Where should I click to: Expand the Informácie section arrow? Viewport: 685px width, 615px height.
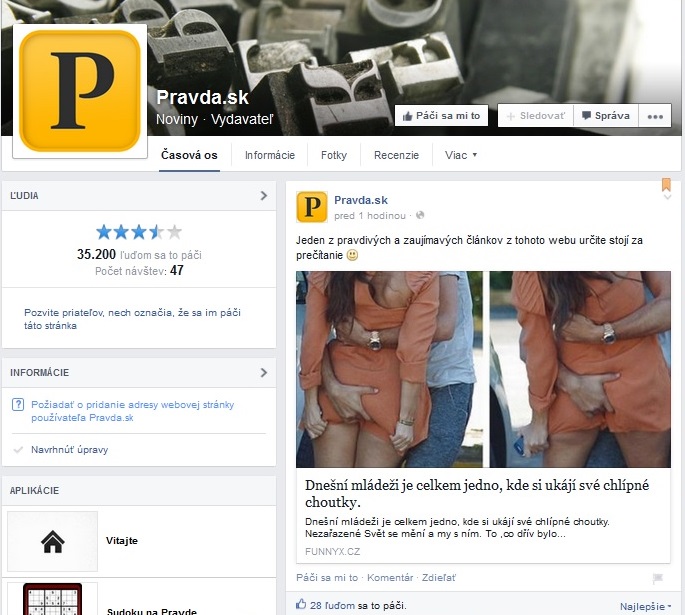(x=263, y=373)
